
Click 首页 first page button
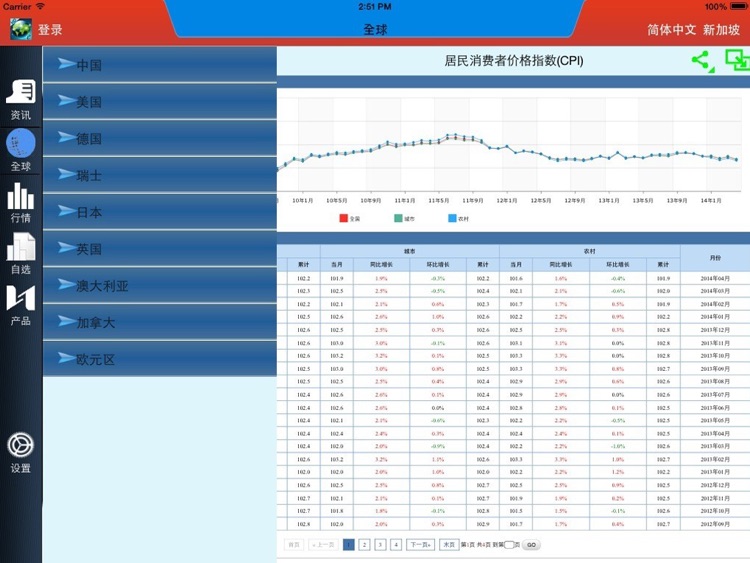(x=294, y=545)
